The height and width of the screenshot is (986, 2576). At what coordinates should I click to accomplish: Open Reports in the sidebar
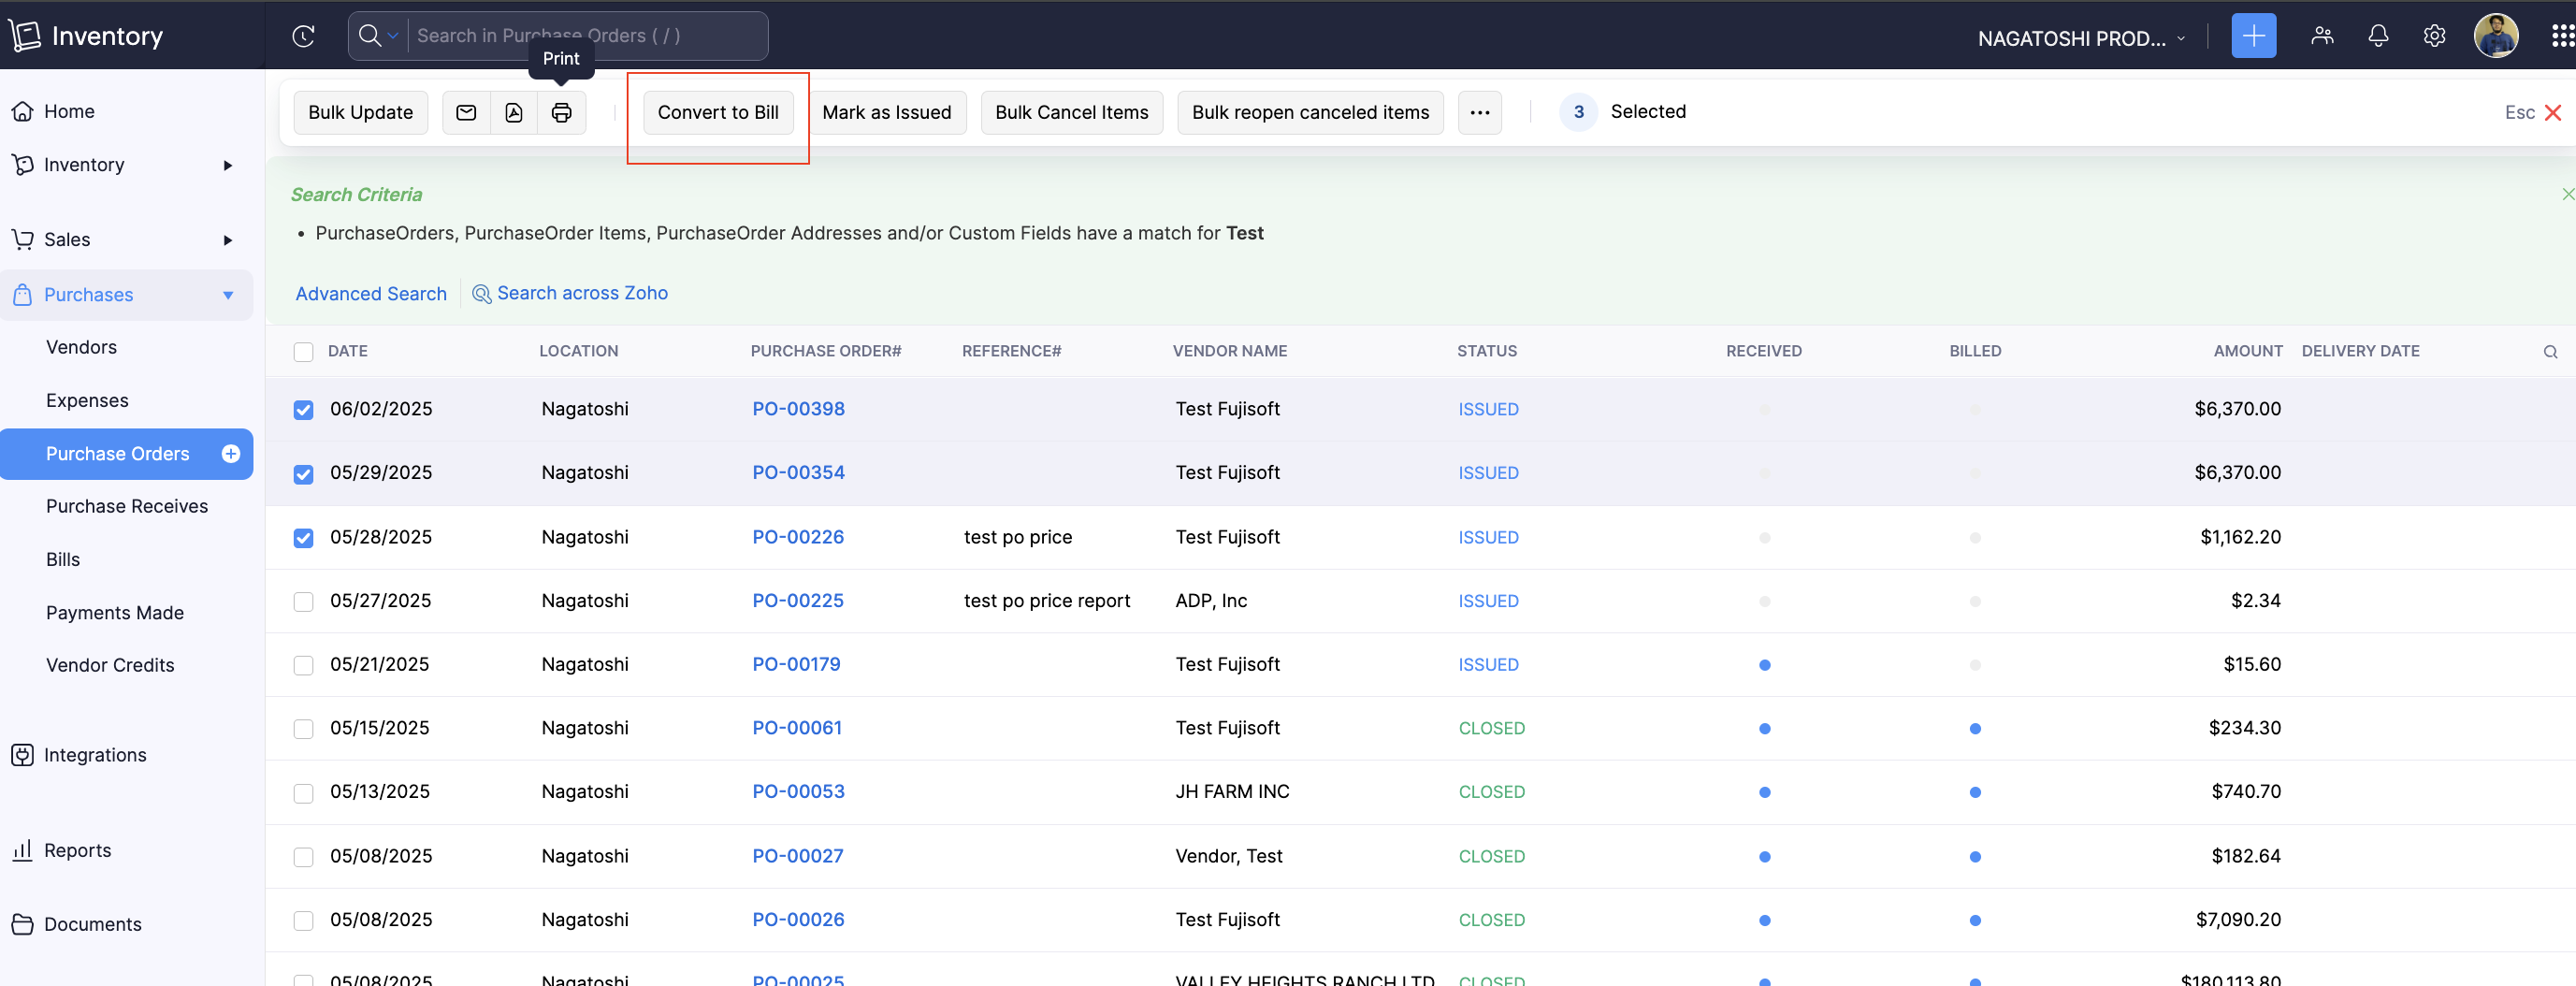tap(77, 850)
